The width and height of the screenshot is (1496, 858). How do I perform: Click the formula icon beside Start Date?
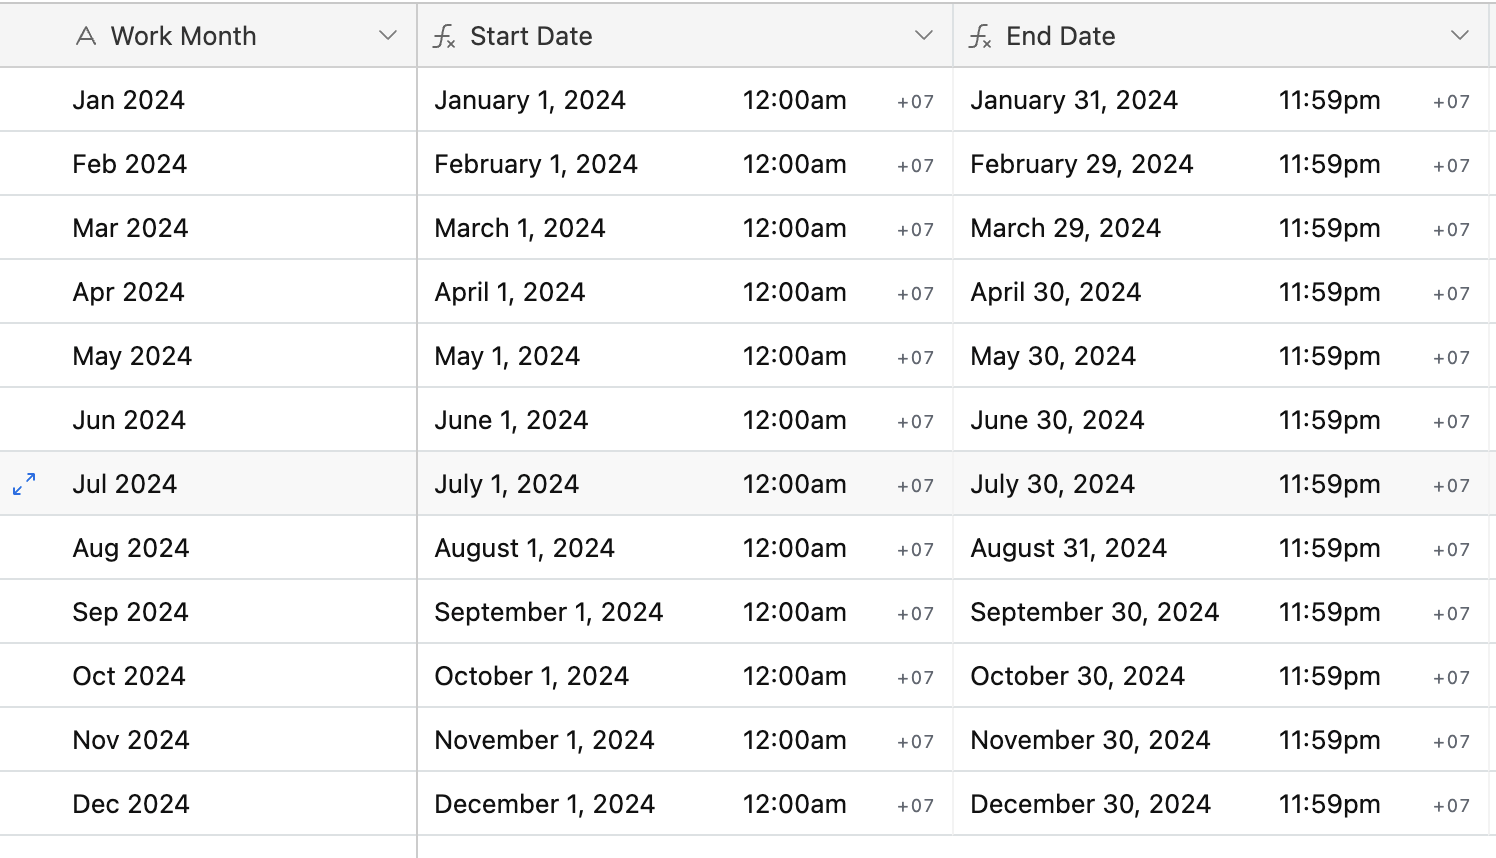tap(444, 37)
